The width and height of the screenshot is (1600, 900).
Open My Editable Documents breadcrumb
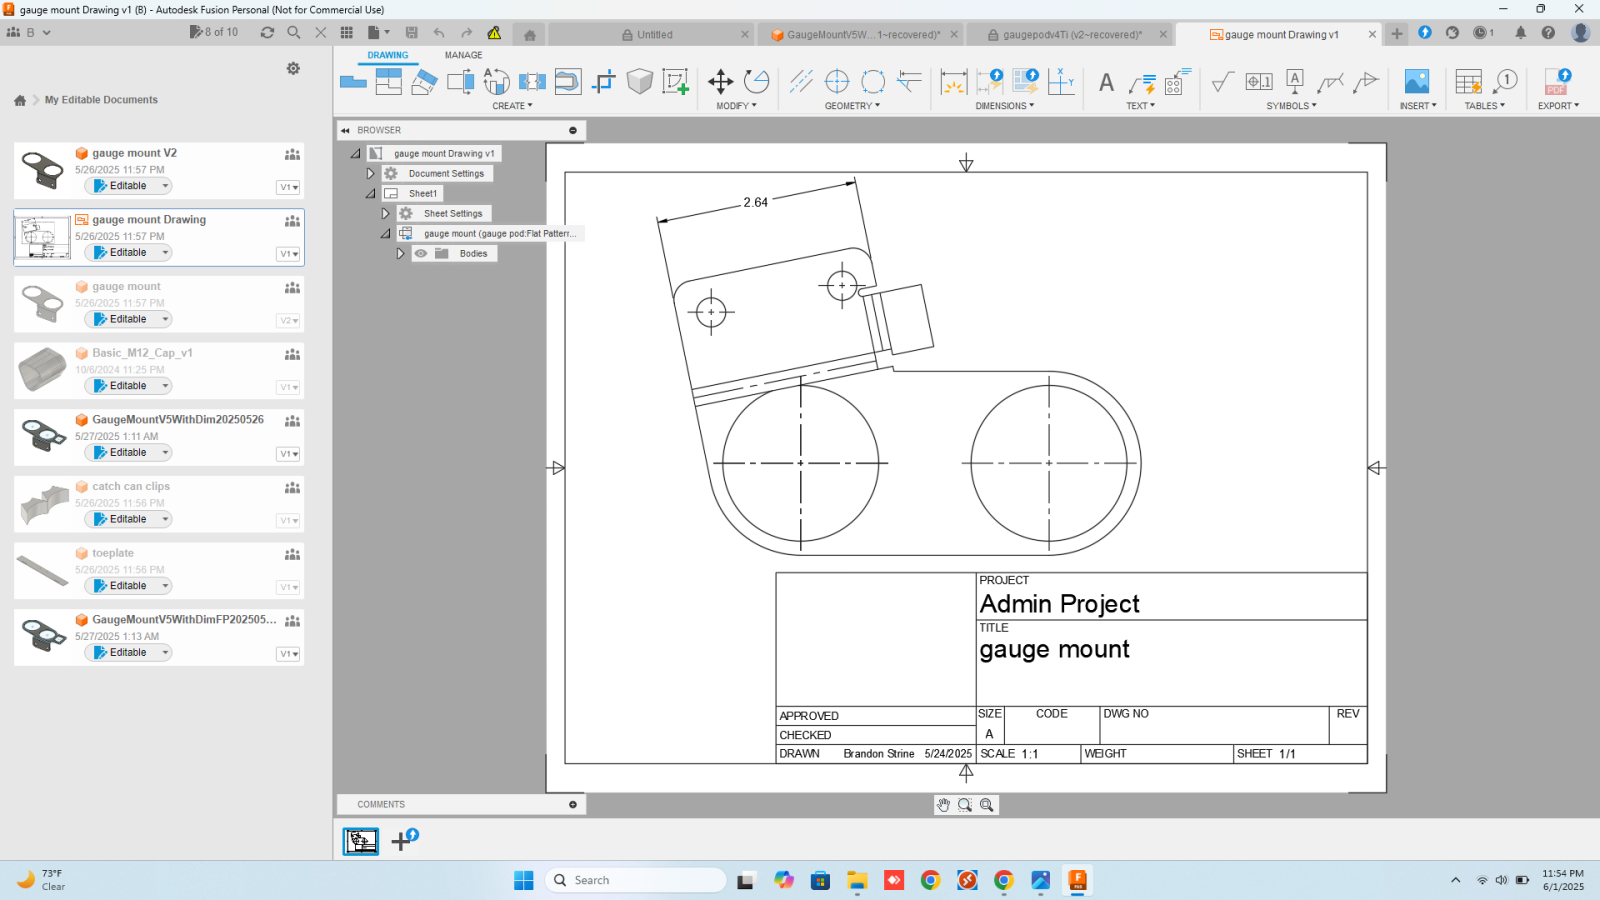coord(101,100)
